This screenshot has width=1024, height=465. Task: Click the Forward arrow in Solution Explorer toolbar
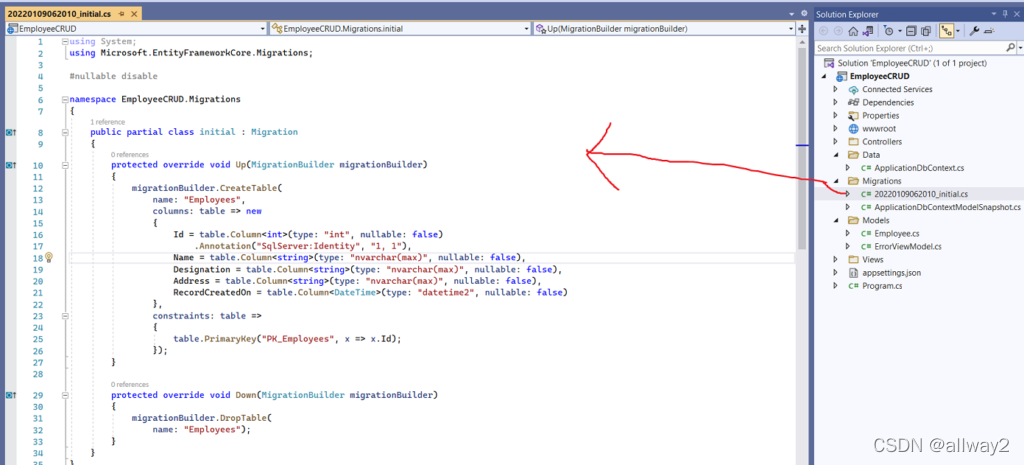tap(839, 31)
